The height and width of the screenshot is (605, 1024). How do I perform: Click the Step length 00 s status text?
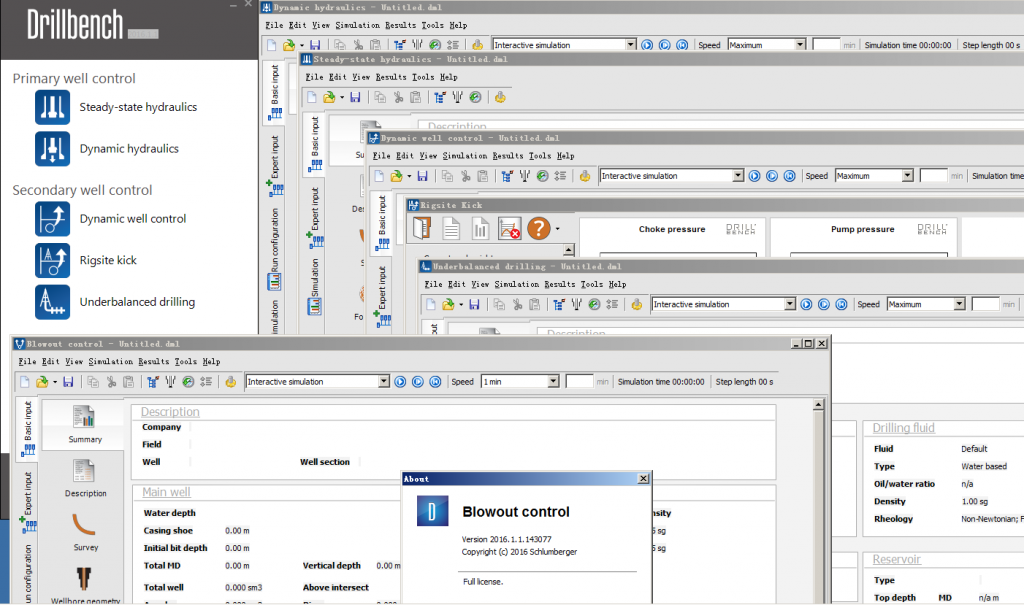[744, 382]
